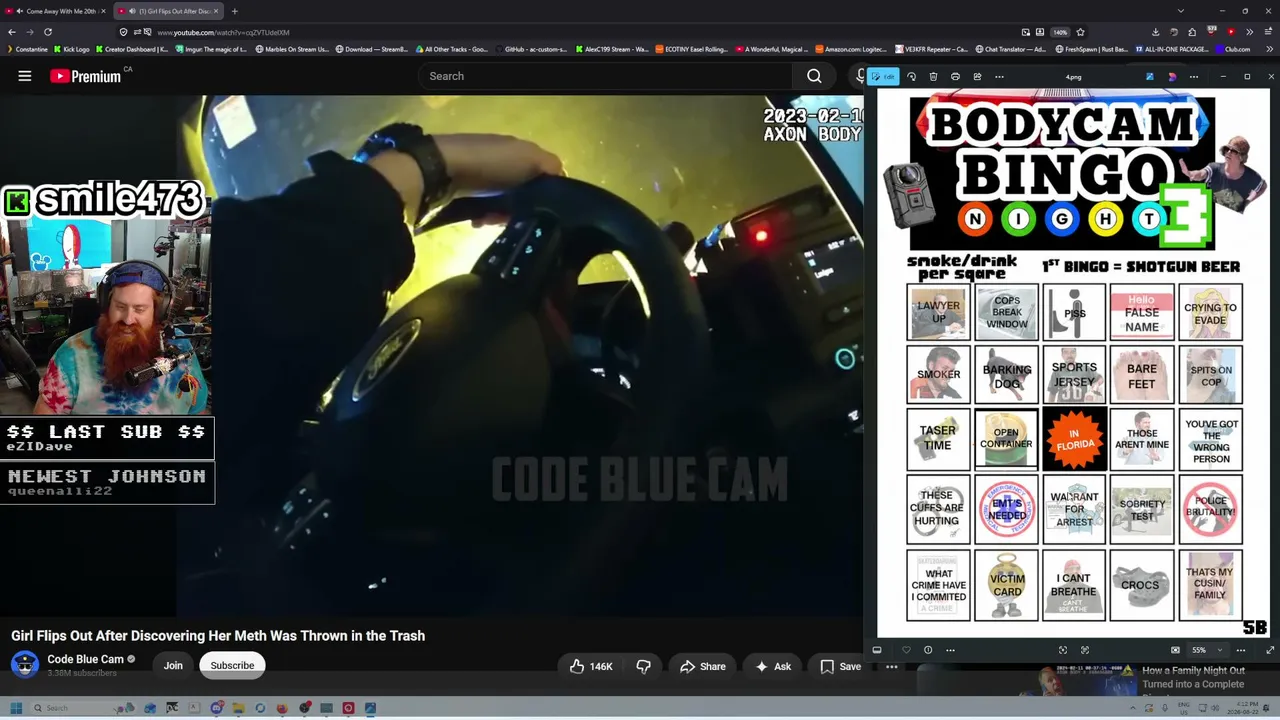
Task: Expand the system tray hidden icons
Action: (x=1131, y=708)
